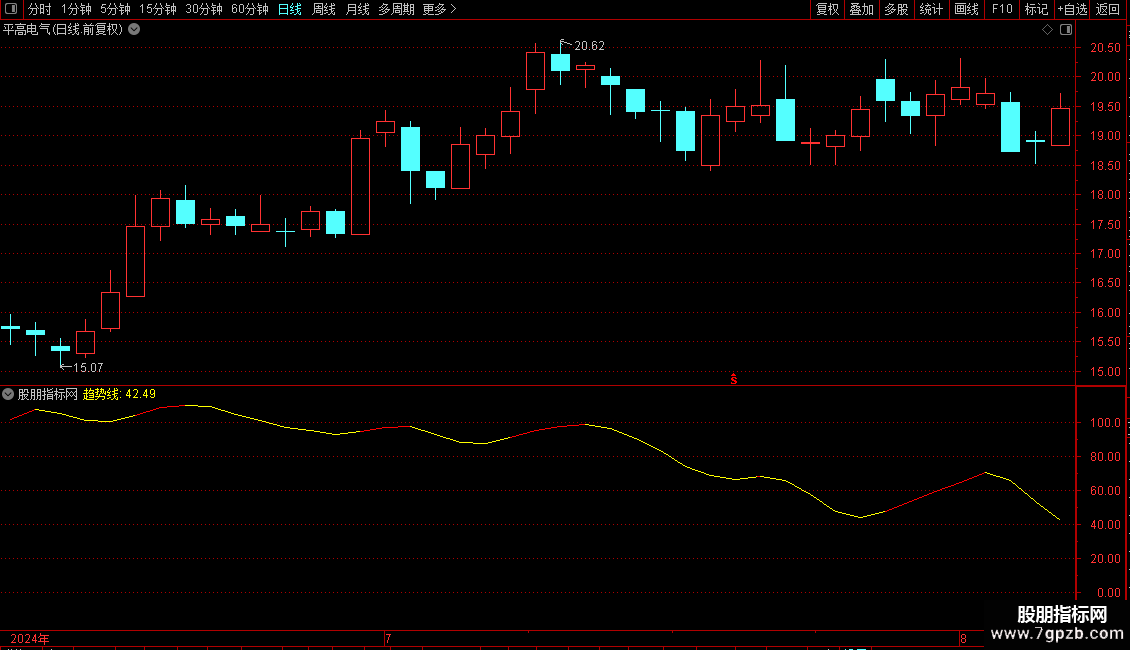This screenshot has width=1130, height=650.
Task: Click 标记 mark button
Action: point(1036,9)
